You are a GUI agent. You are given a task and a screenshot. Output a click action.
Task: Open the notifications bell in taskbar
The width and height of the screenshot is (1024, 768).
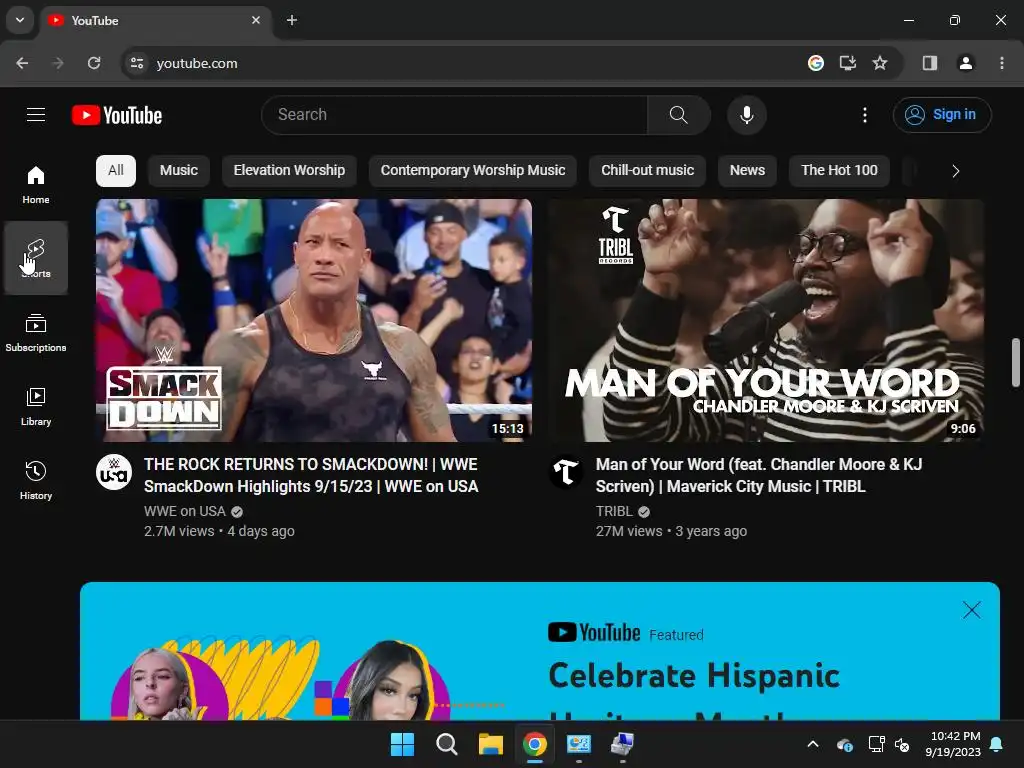pos(997,744)
